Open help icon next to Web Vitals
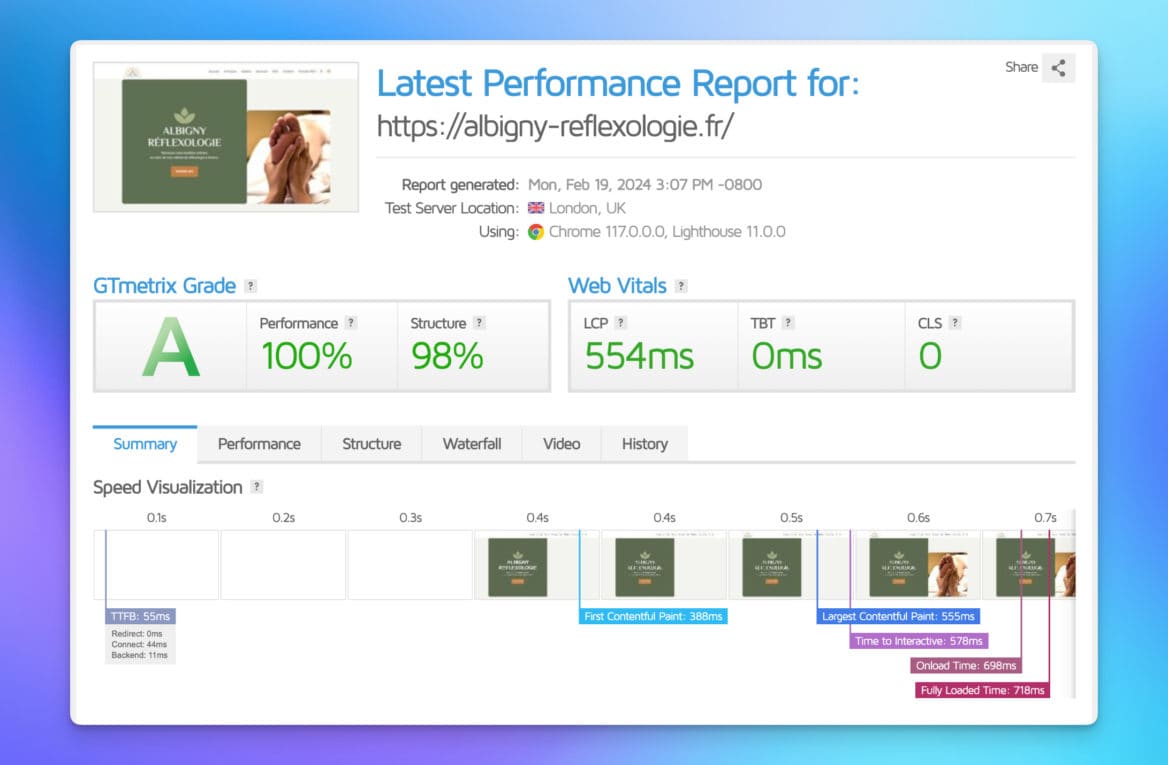The width and height of the screenshot is (1168, 765). coord(681,286)
